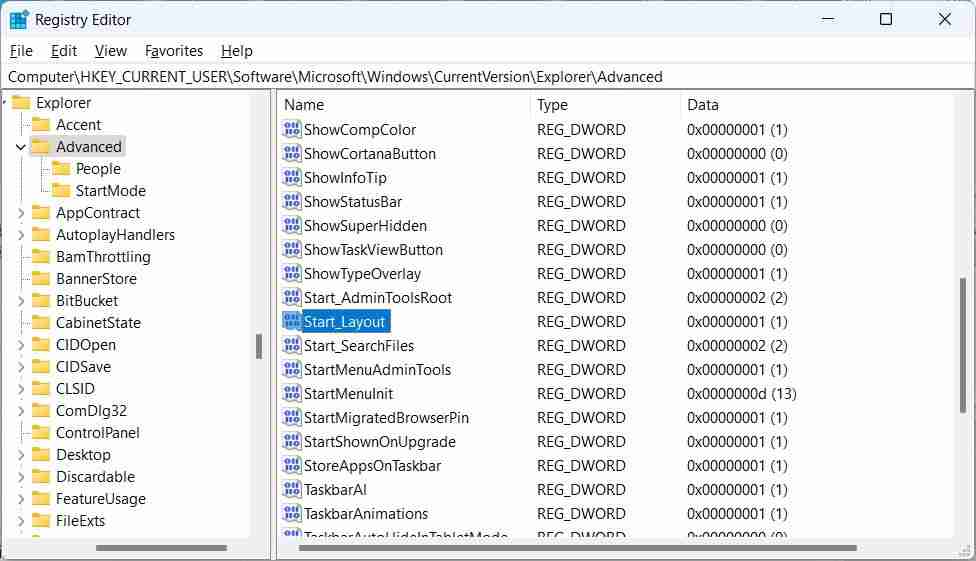Click the DWORD icon beside Start_AdminToolsRoot
976x561 pixels.
[x=292, y=297]
